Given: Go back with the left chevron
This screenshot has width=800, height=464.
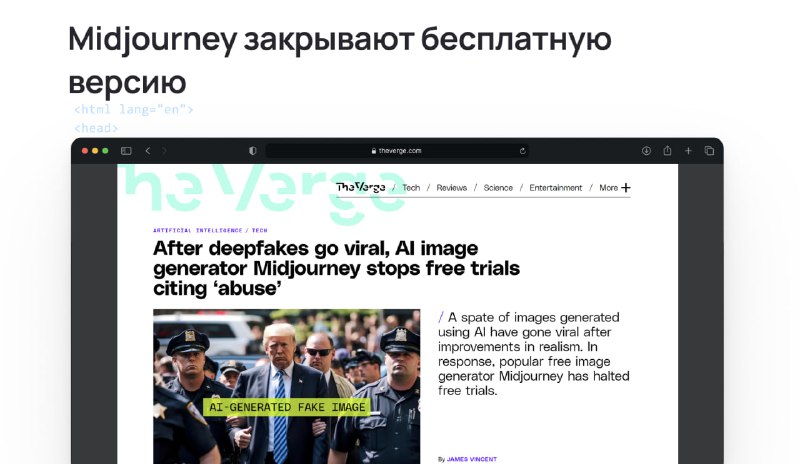Looking at the screenshot, I should point(148,151).
